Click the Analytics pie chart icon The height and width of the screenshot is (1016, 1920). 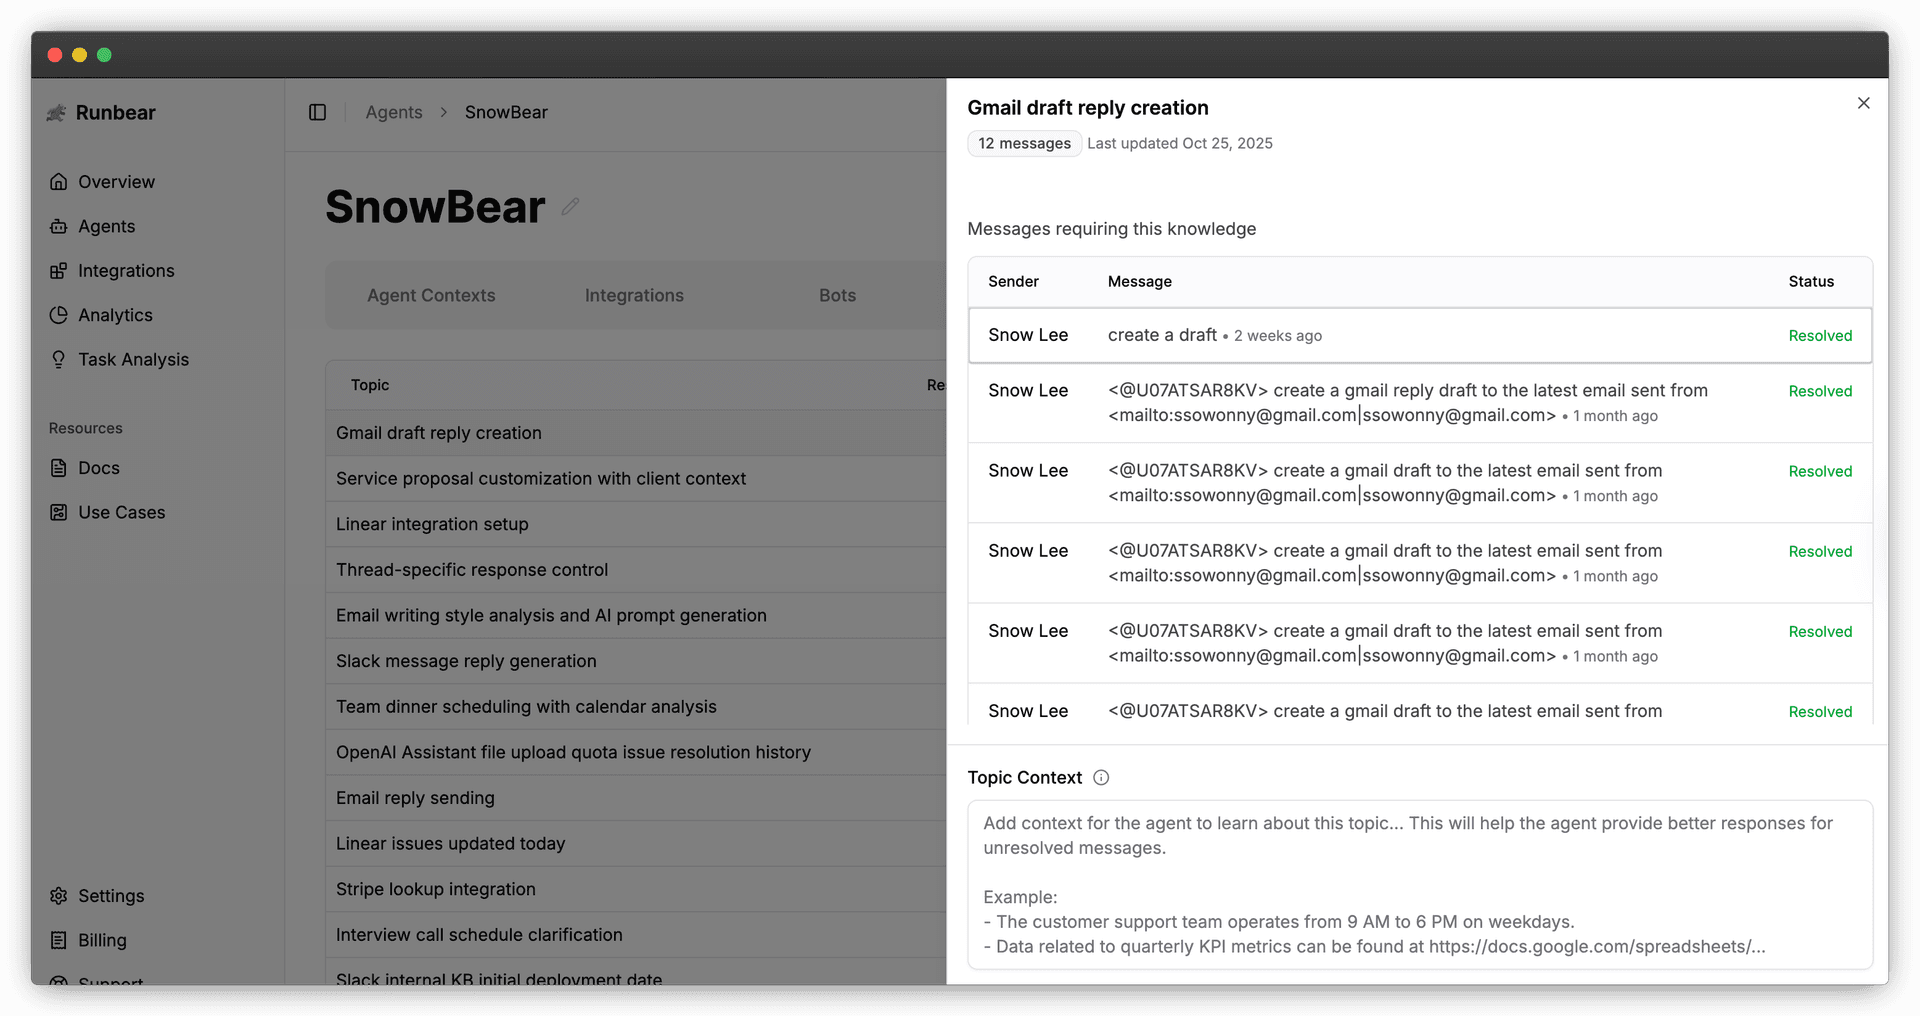(x=59, y=315)
